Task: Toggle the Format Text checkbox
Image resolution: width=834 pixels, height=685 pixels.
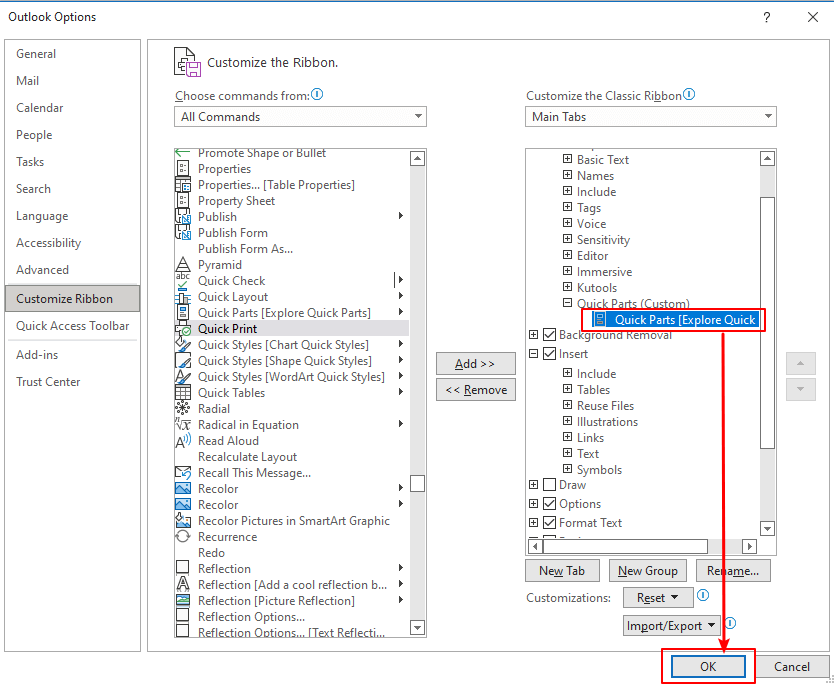Action: pos(549,523)
